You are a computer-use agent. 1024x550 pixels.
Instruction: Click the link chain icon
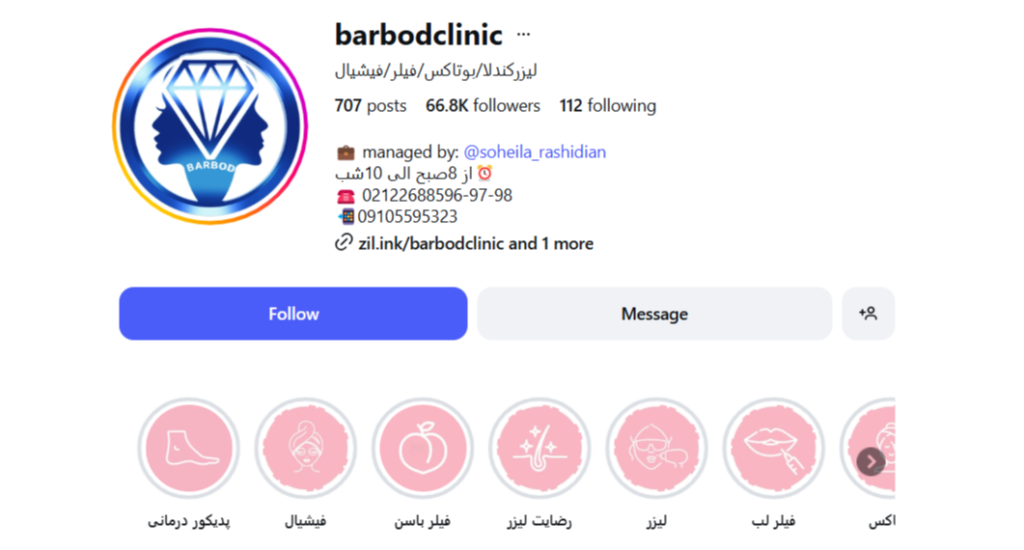coord(344,243)
